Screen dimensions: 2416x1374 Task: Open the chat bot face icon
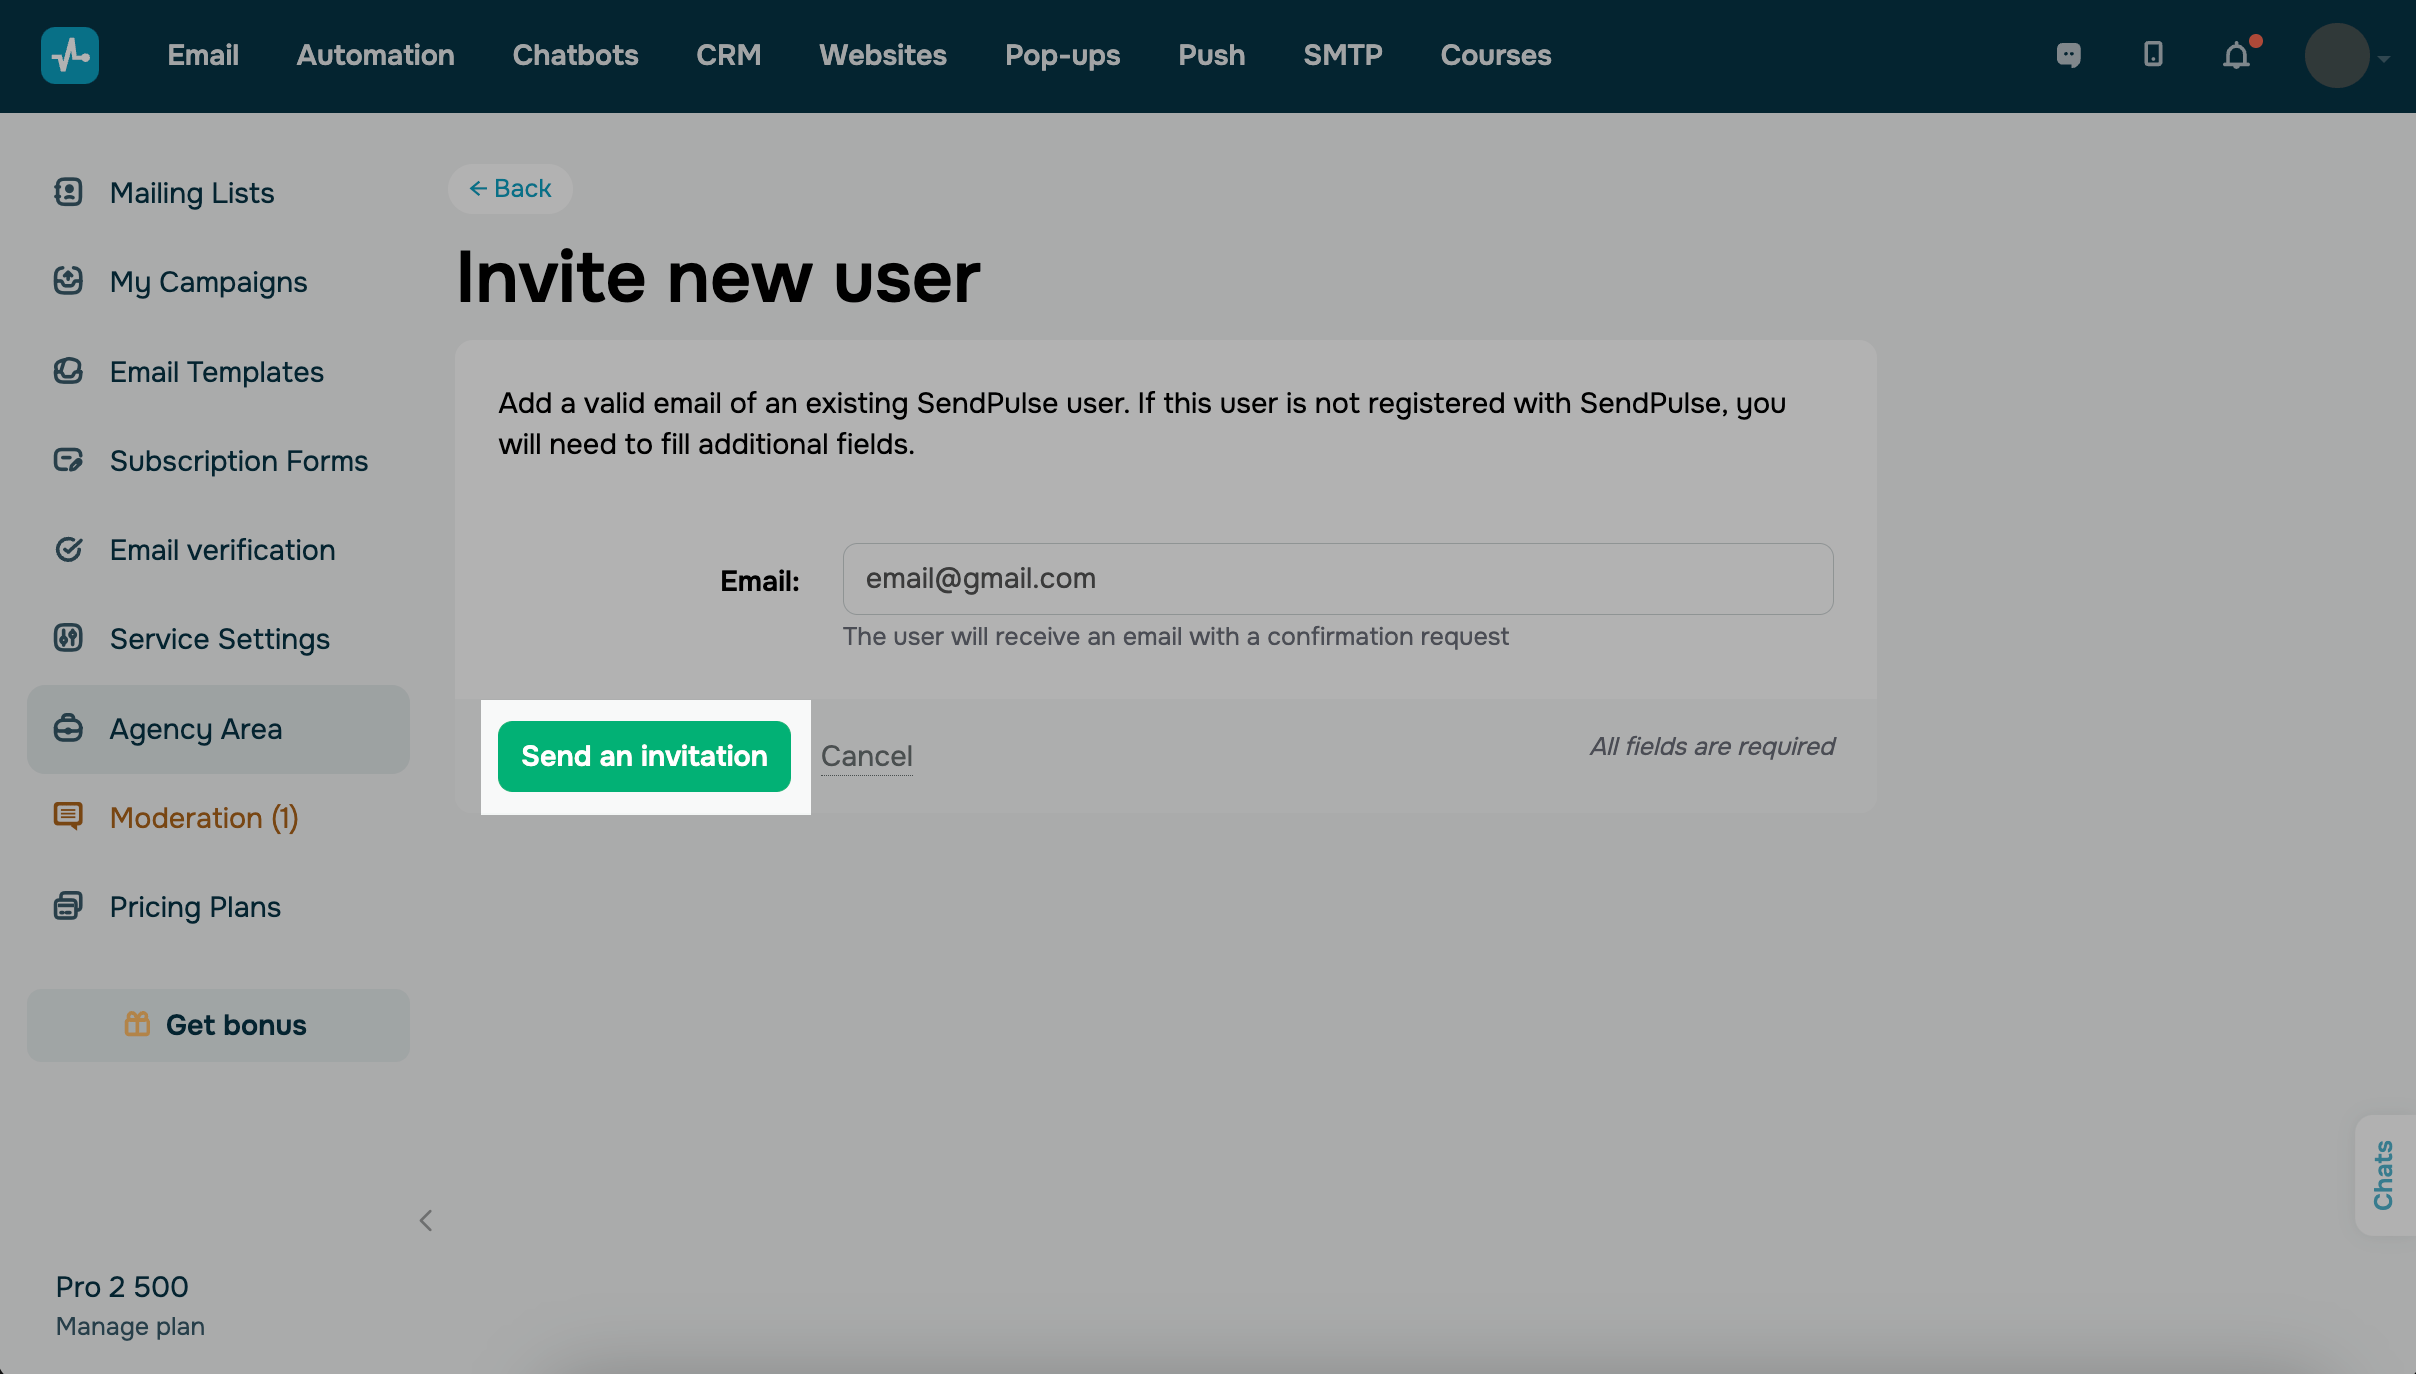click(x=2068, y=55)
